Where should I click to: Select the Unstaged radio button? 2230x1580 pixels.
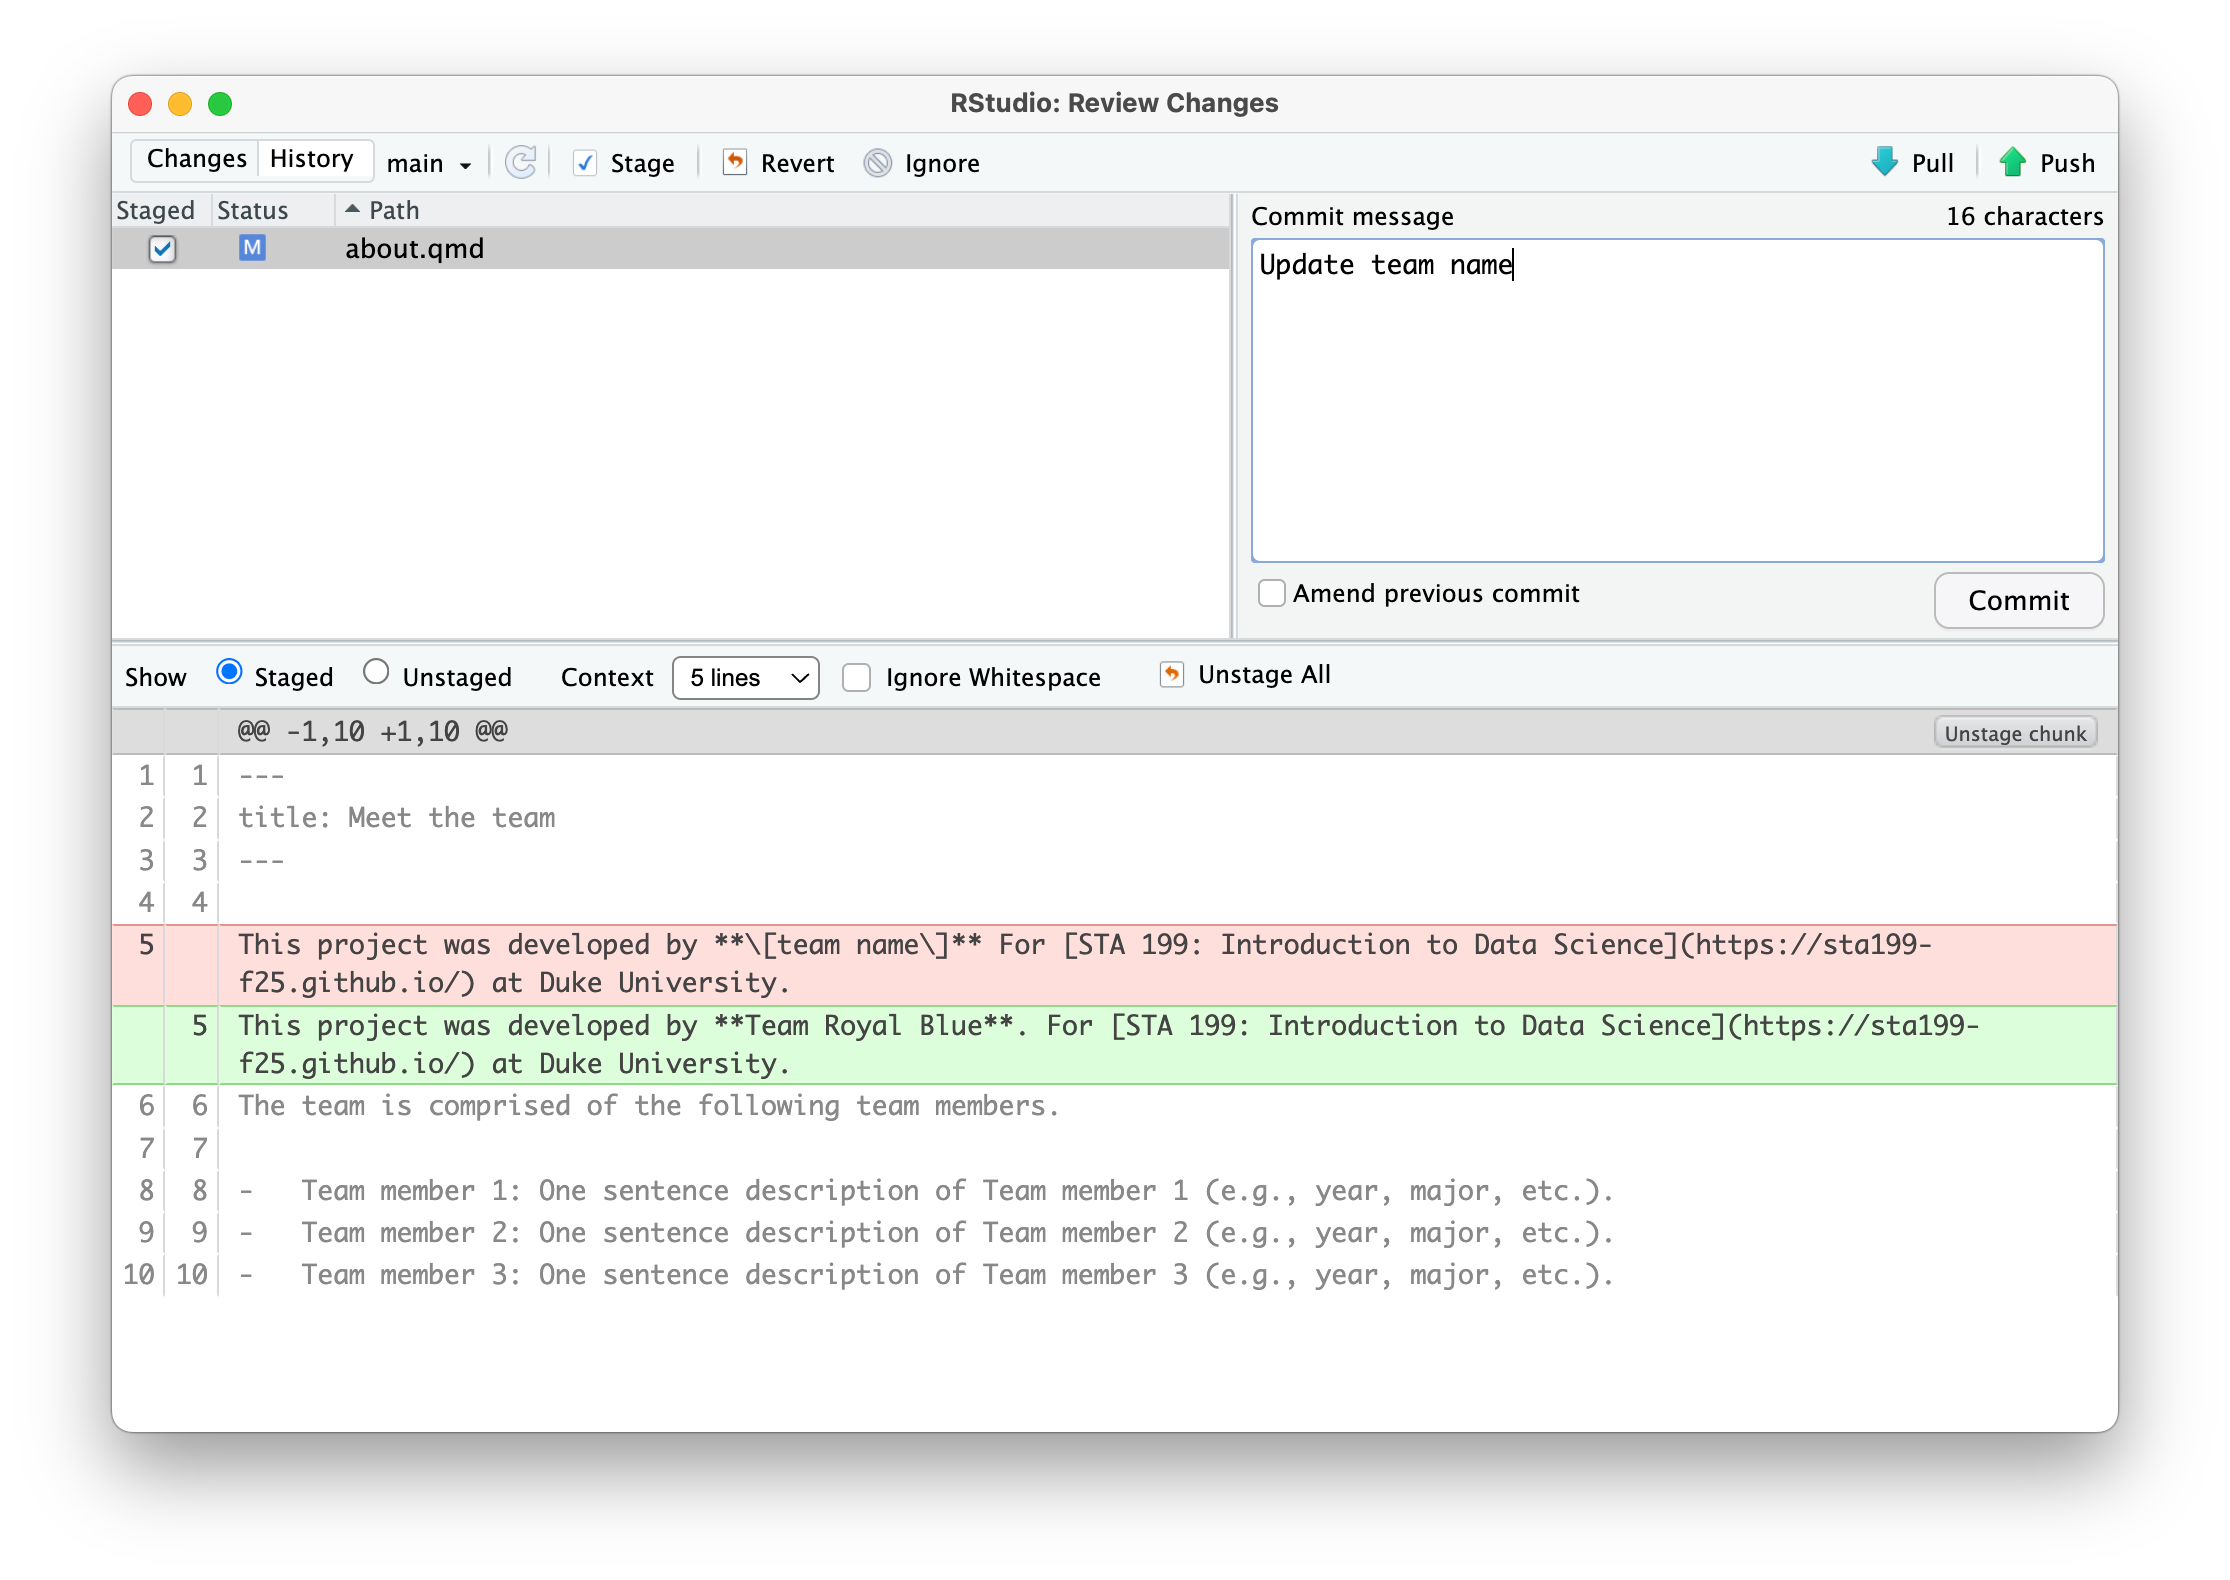tap(376, 672)
